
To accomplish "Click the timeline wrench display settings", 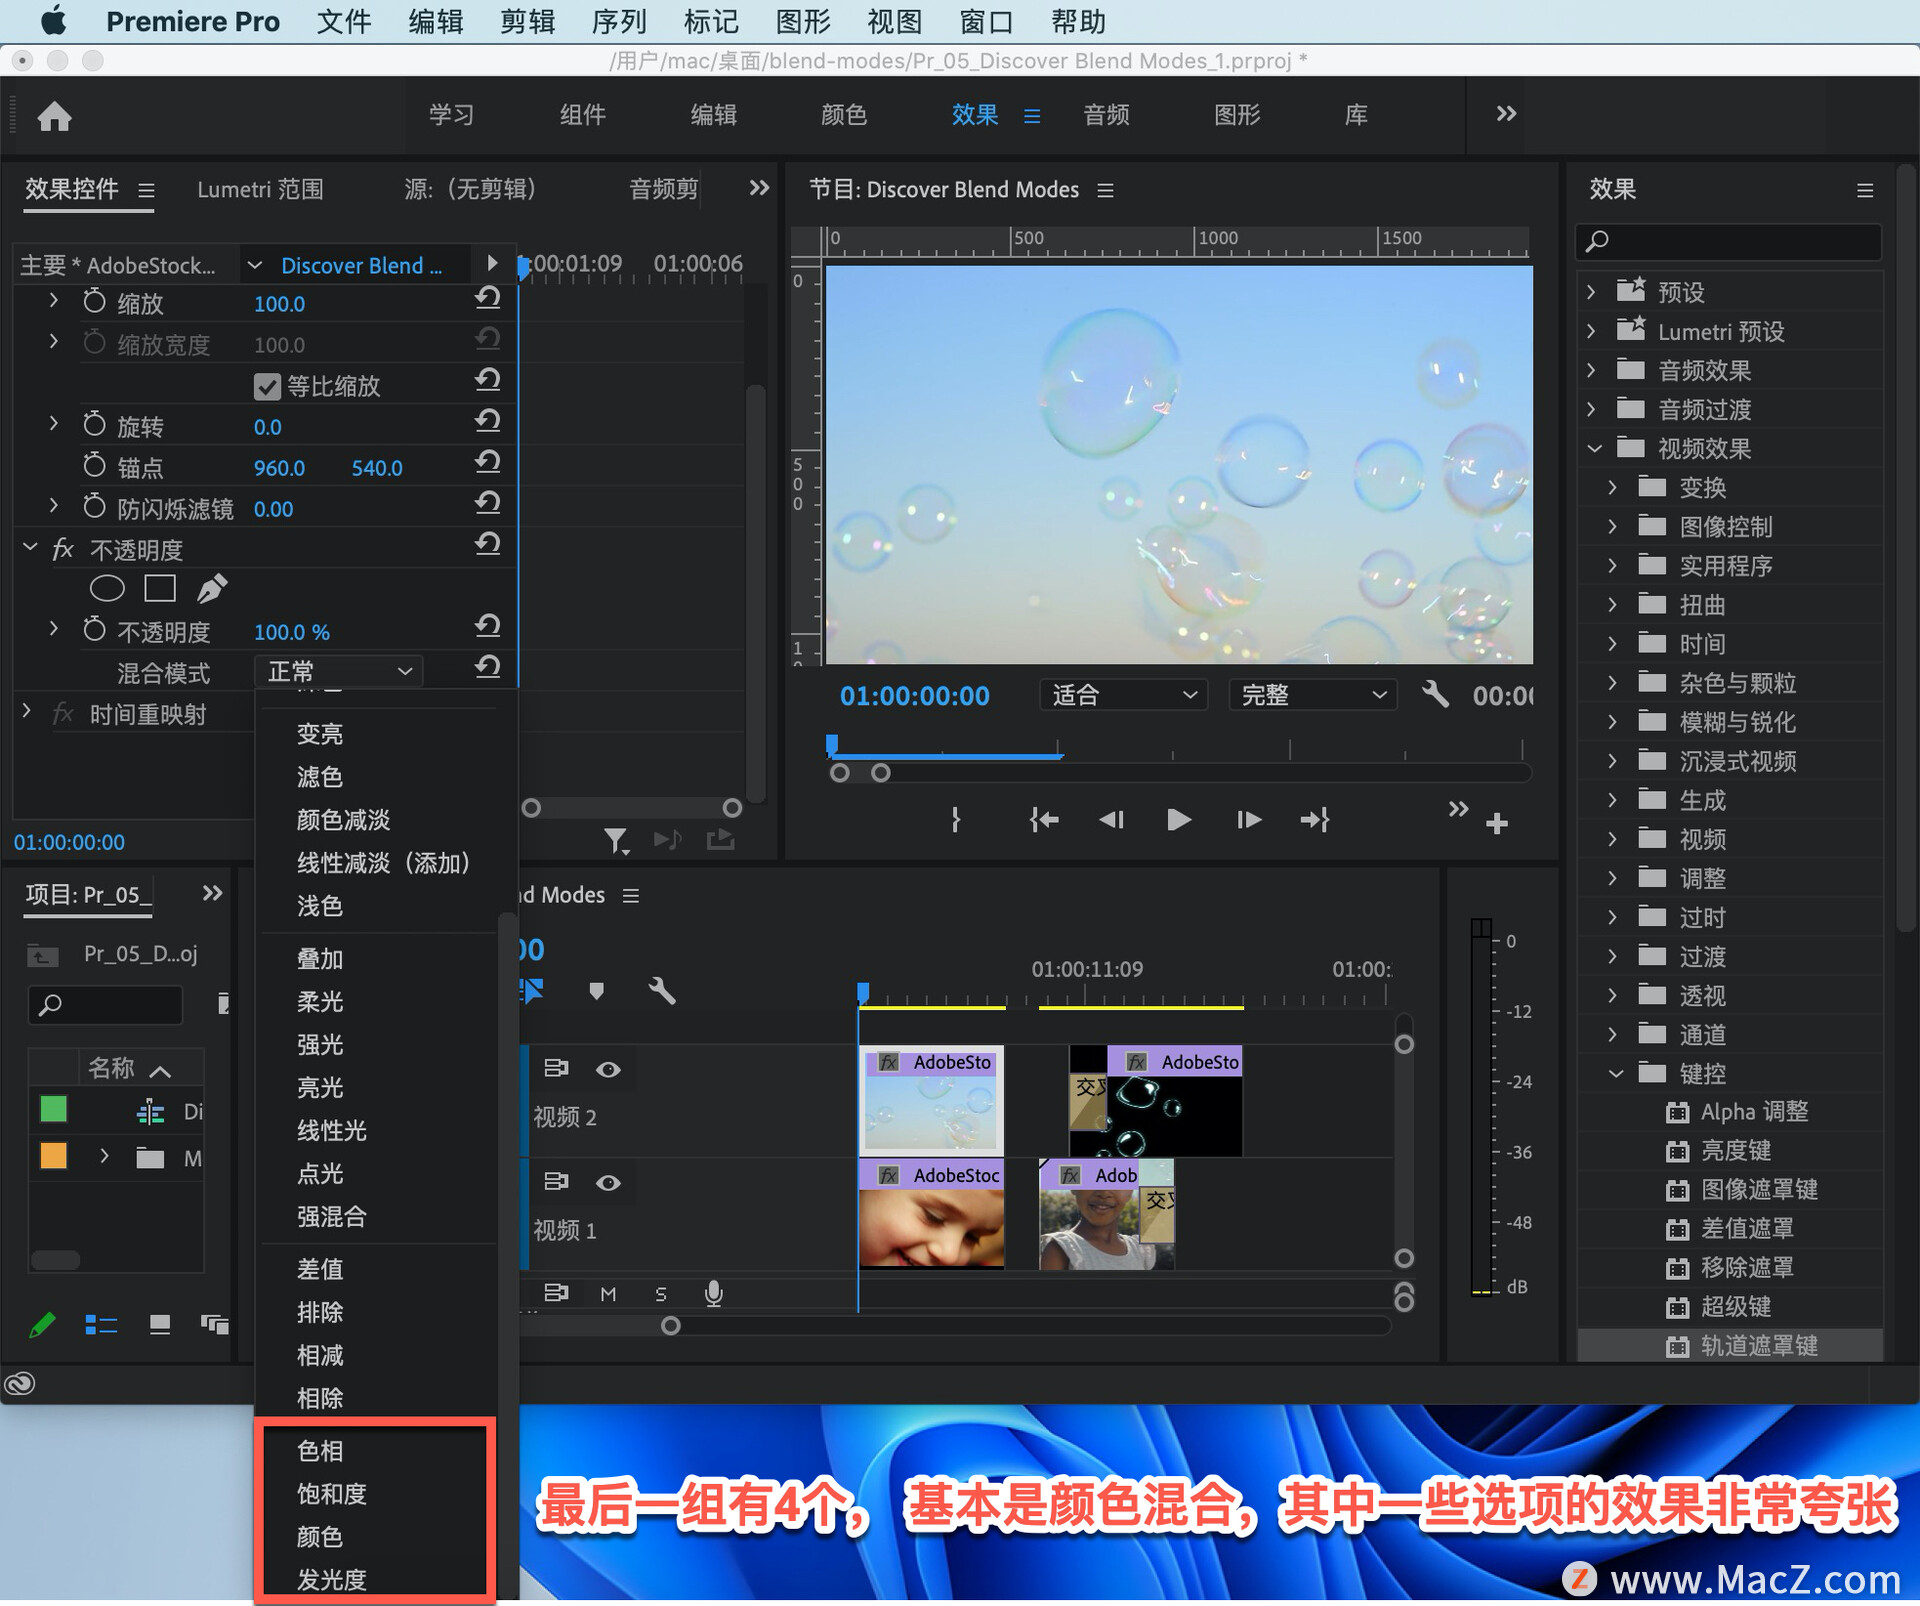I will [x=661, y=991].
